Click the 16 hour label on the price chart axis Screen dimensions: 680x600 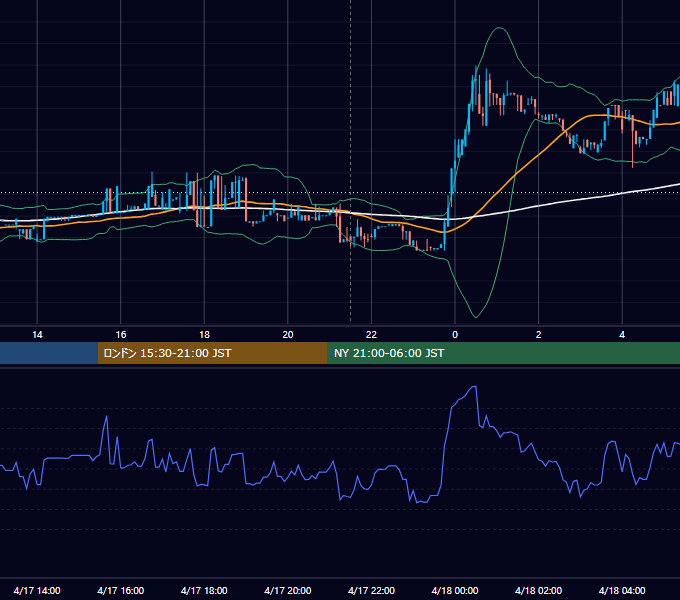point(121,335)
